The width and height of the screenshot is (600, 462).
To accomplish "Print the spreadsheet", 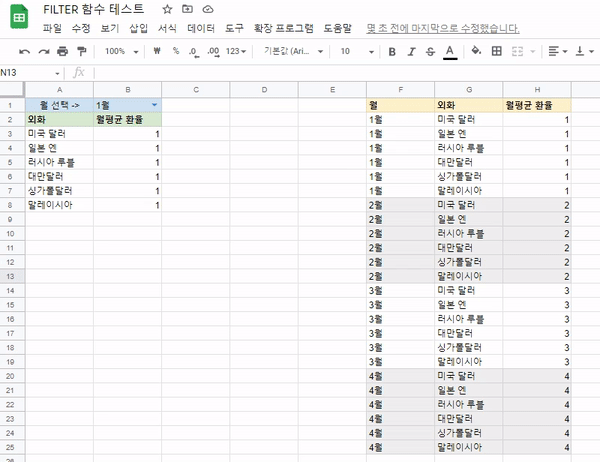I will [62, 51].
